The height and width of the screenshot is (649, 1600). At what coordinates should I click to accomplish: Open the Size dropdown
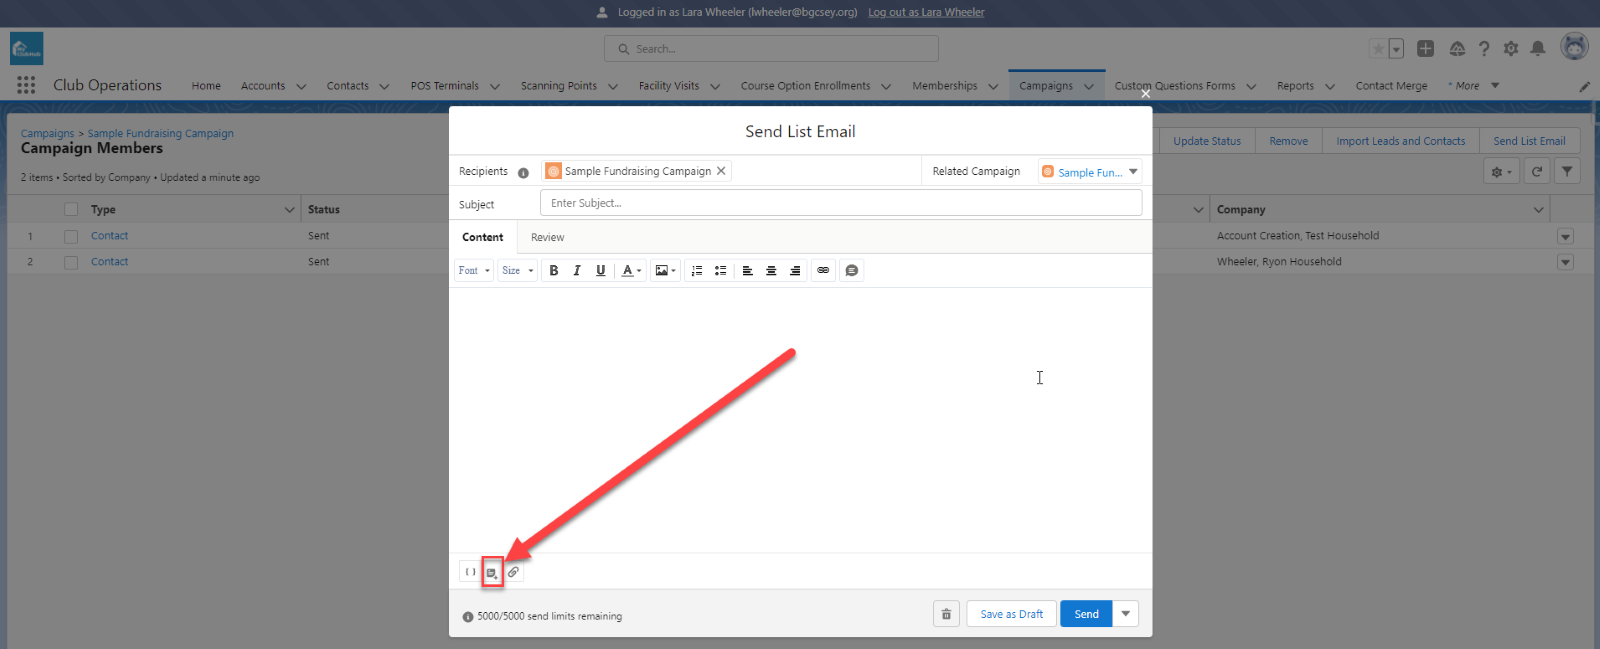point(518,271)
